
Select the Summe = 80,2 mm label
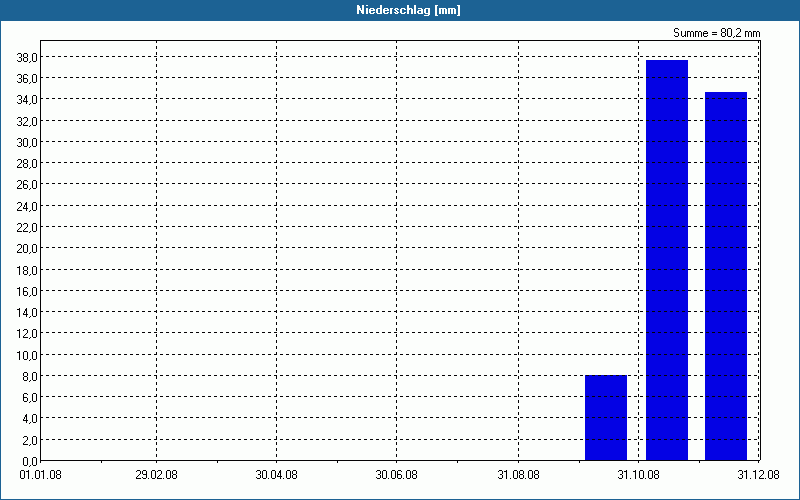716,33
